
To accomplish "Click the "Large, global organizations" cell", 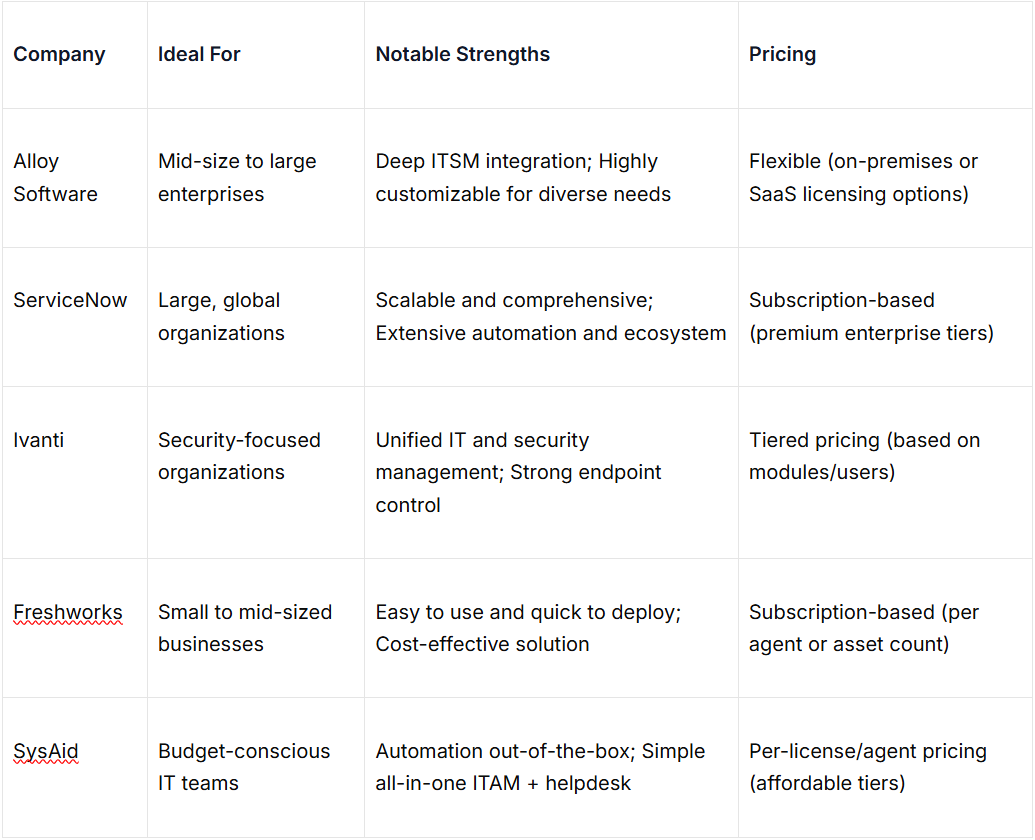I will (221, 317).
